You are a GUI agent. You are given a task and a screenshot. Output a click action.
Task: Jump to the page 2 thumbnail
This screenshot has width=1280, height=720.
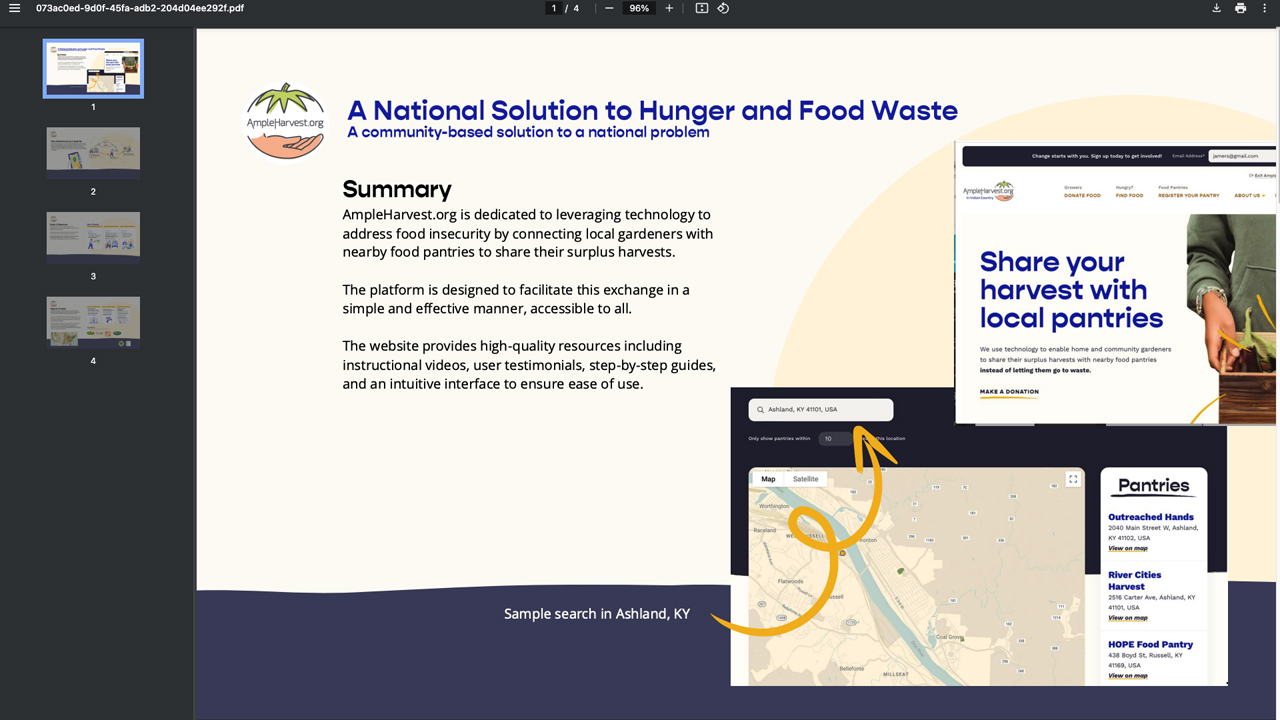click(x=93, y=153)
